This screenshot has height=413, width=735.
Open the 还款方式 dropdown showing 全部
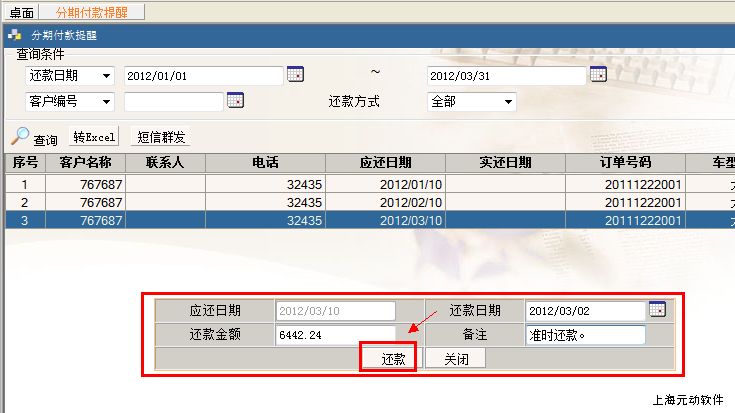click(508, 101)
